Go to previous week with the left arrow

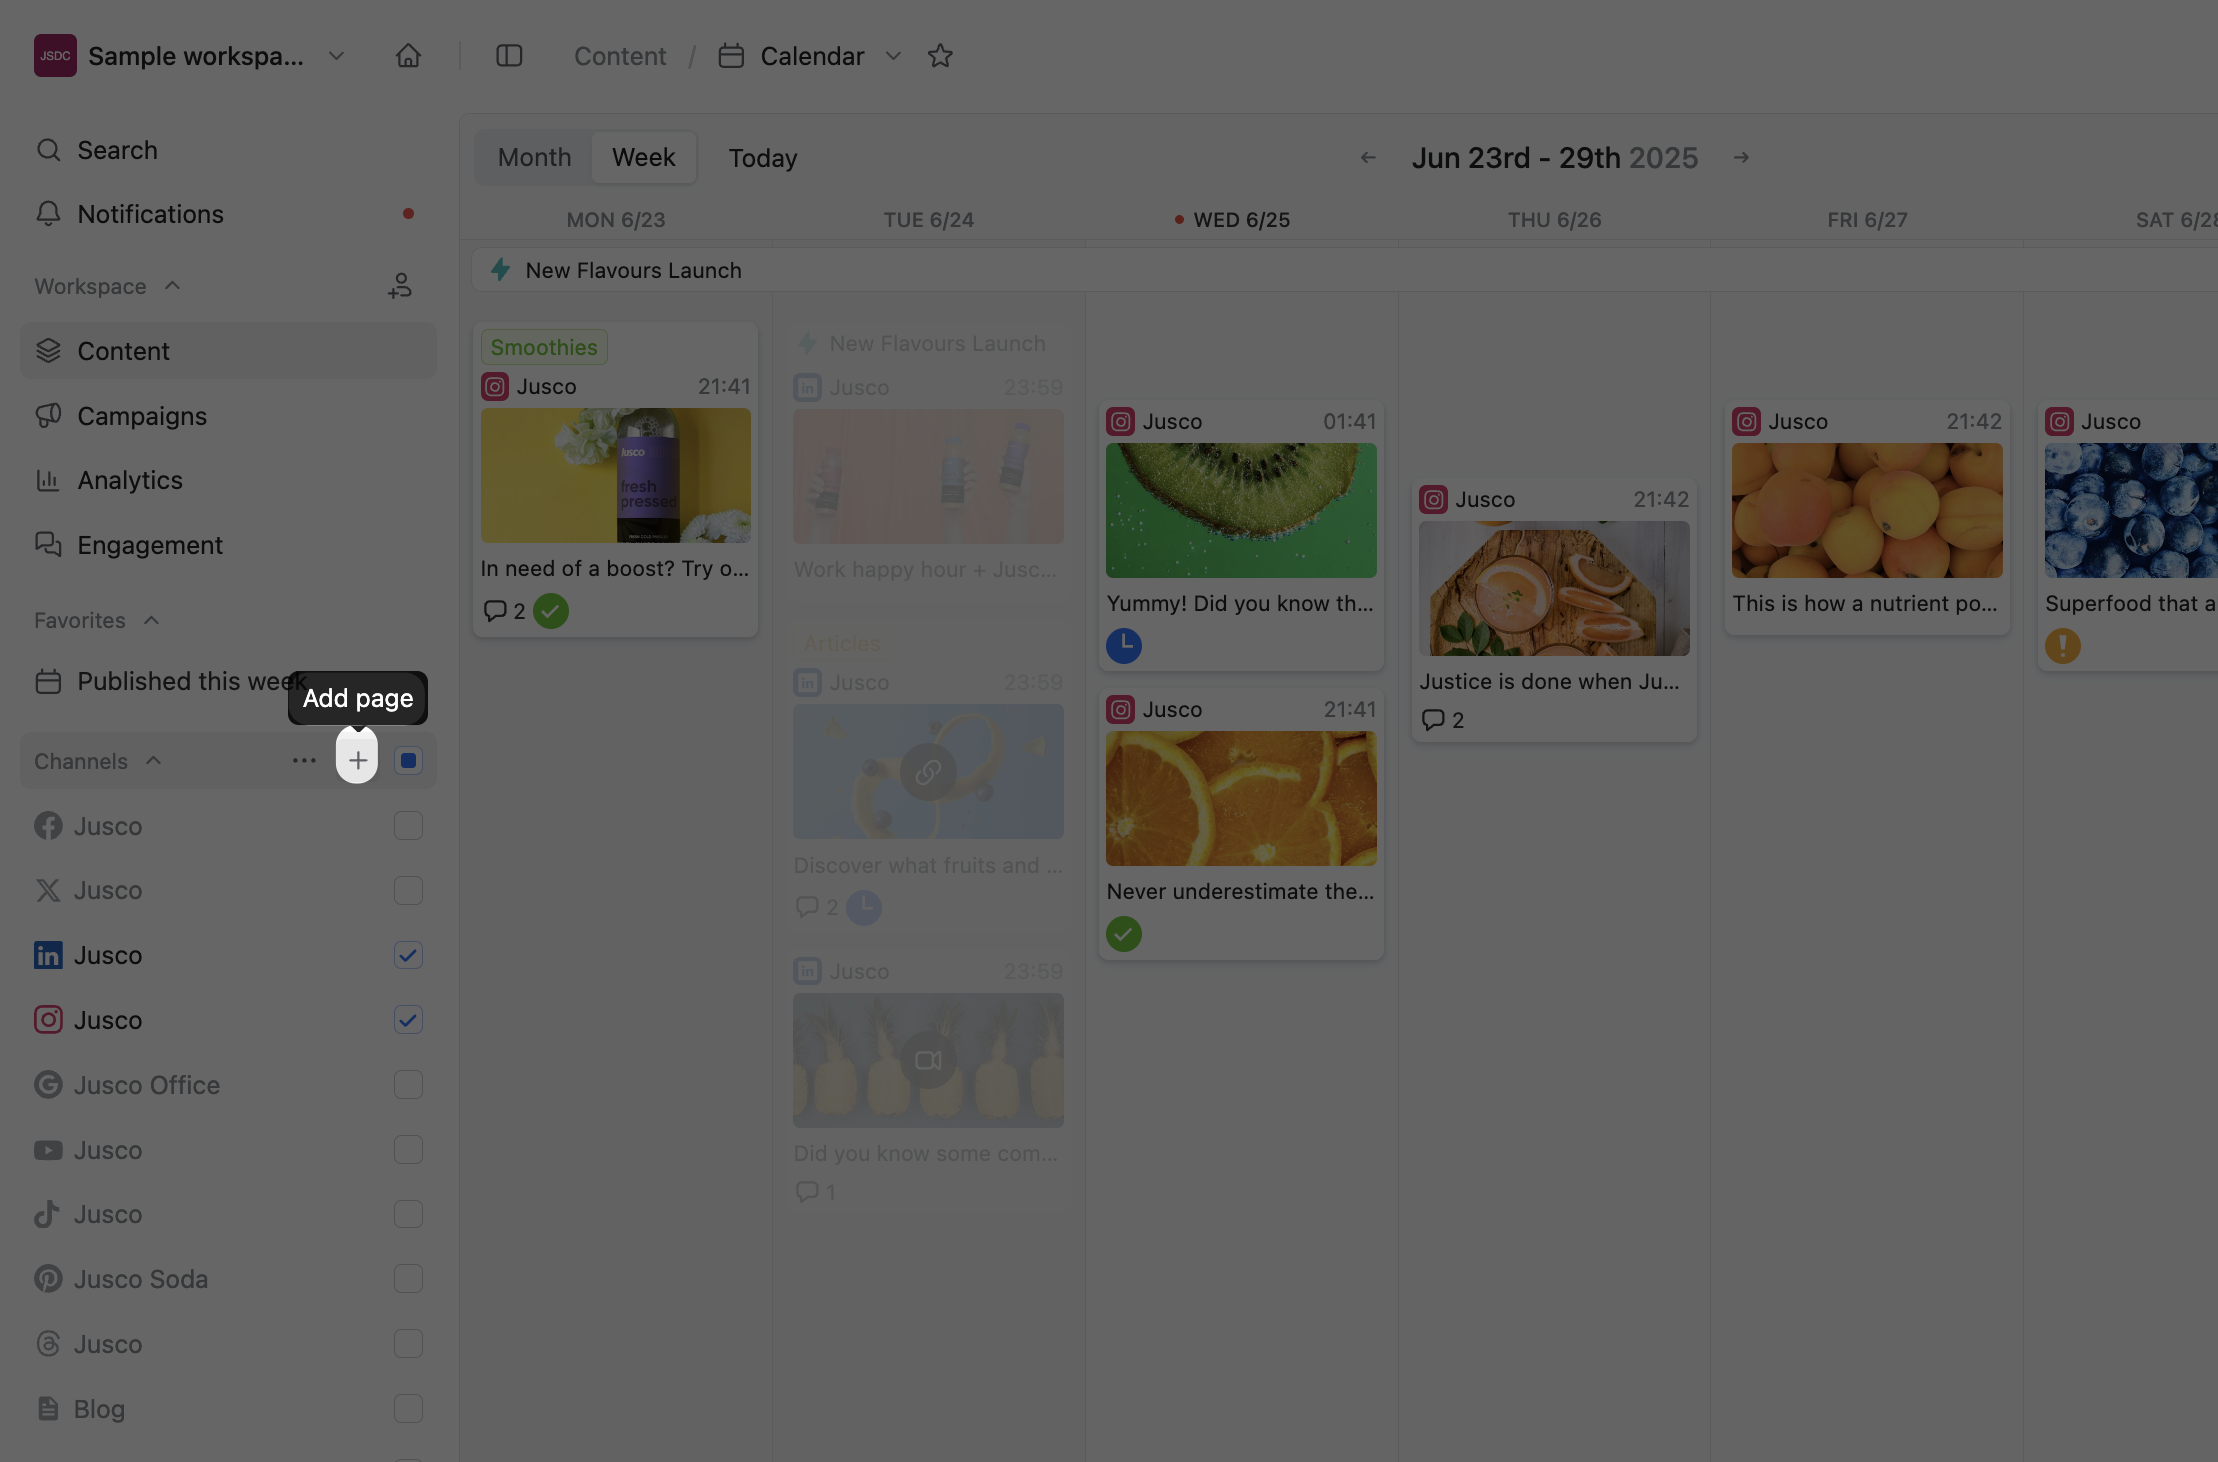tap(1368, 158)
